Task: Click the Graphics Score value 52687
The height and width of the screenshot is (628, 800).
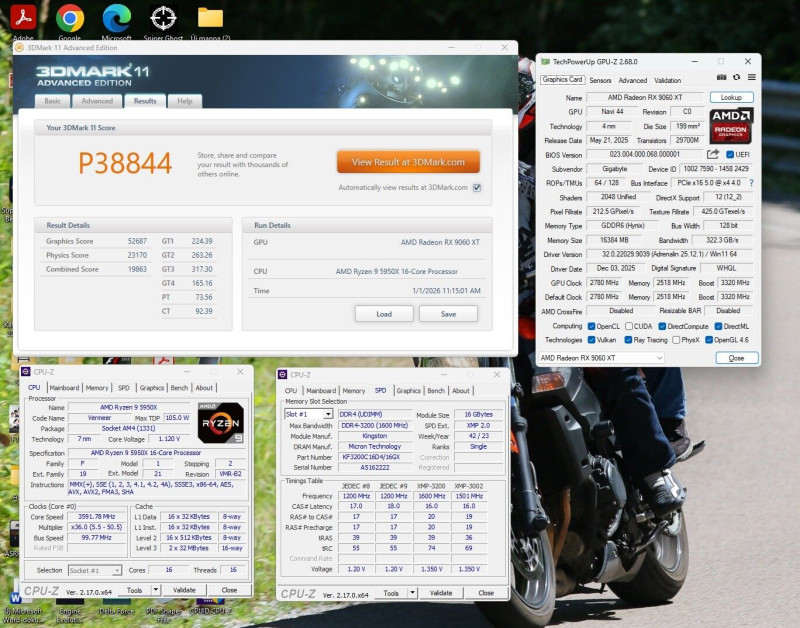Action: tap(137, 241)
